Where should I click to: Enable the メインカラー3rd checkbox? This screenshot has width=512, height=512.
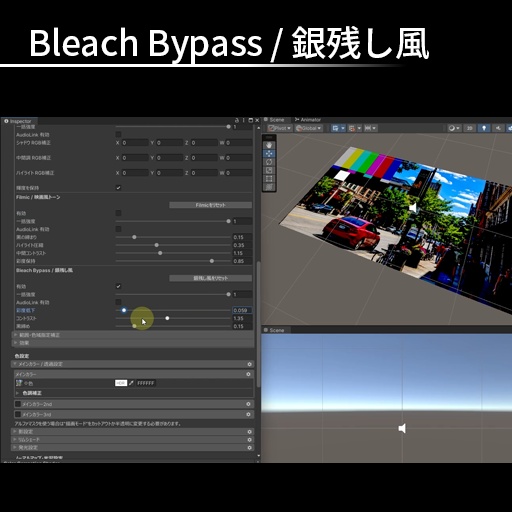18,414
